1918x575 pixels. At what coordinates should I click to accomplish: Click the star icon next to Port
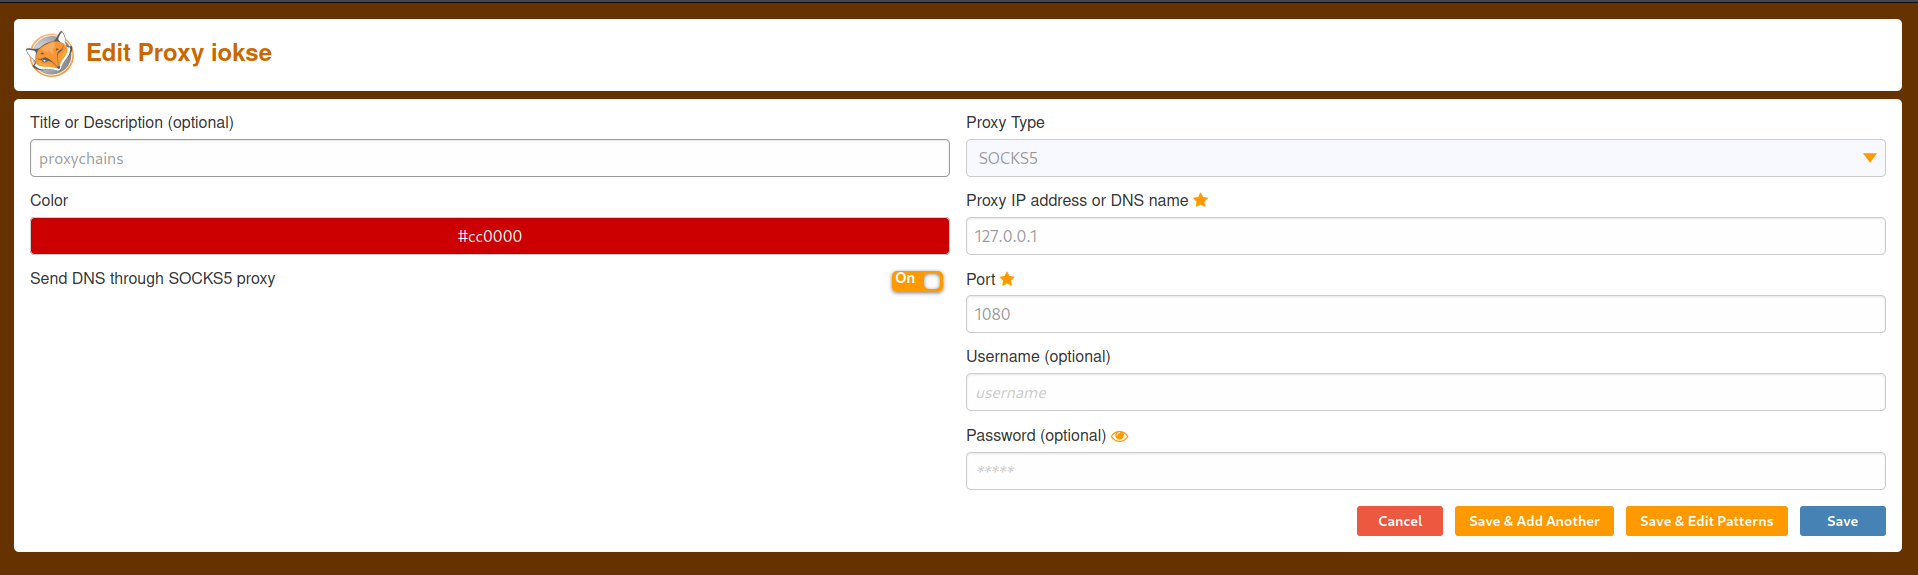[1007, 279]
